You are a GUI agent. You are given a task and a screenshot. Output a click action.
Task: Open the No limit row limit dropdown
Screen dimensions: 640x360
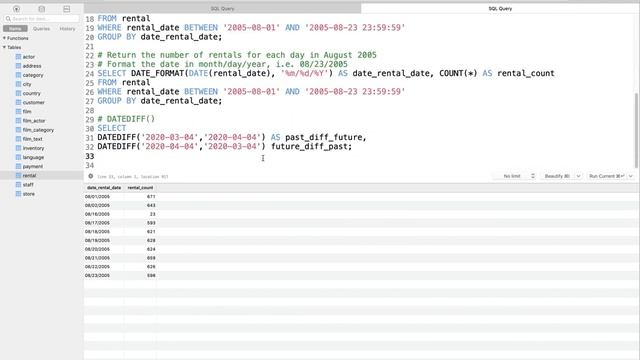(x=514, y=176)
